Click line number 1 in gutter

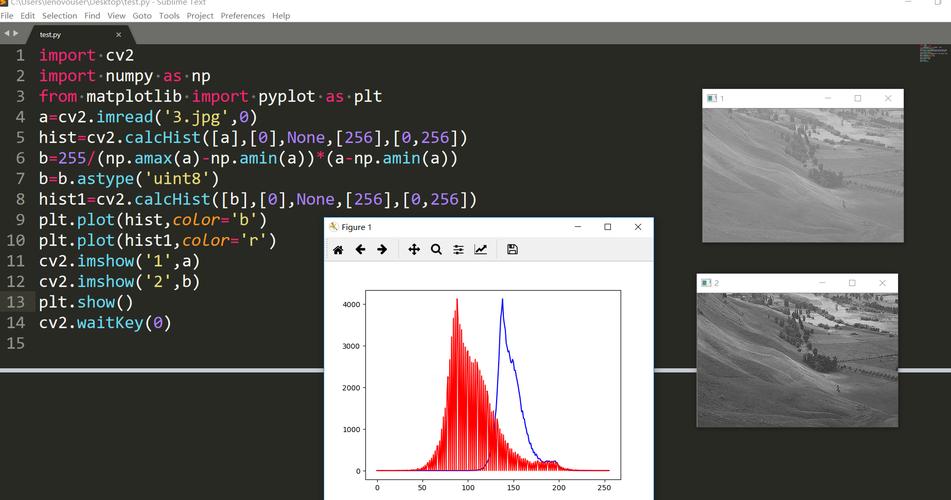(20, 55)
